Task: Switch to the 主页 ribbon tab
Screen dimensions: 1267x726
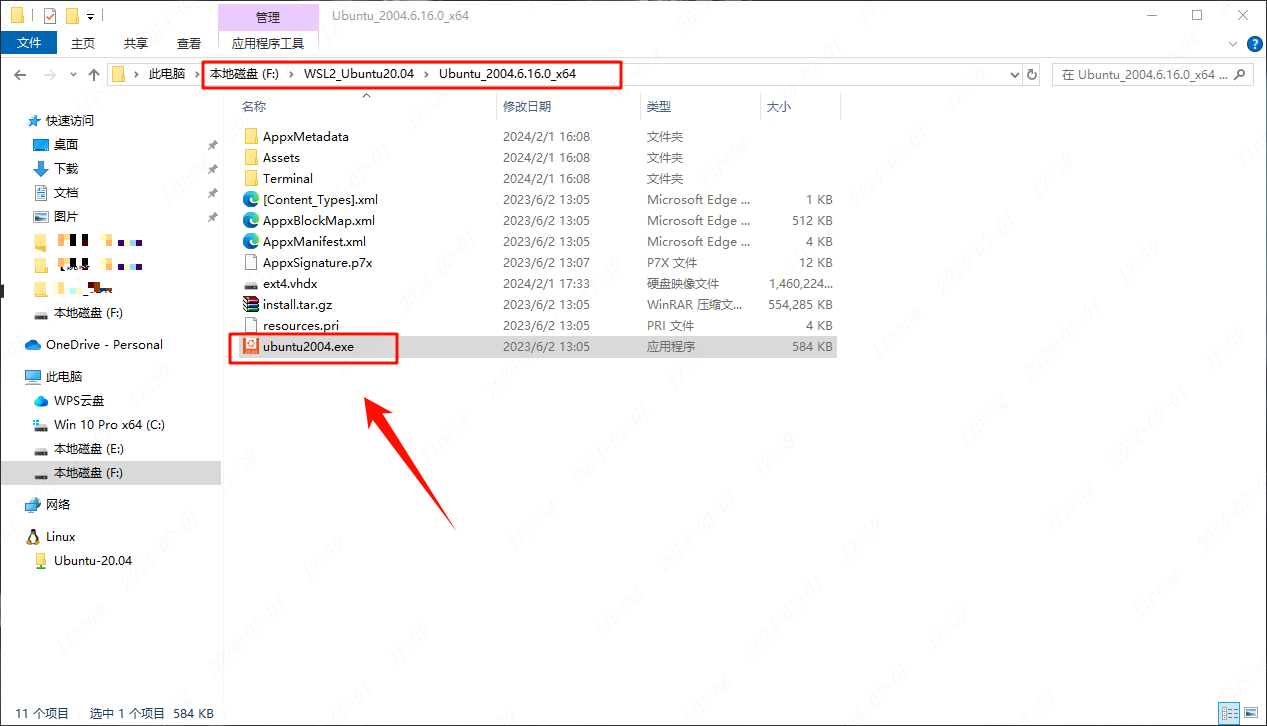Action: tap(84, 43)
